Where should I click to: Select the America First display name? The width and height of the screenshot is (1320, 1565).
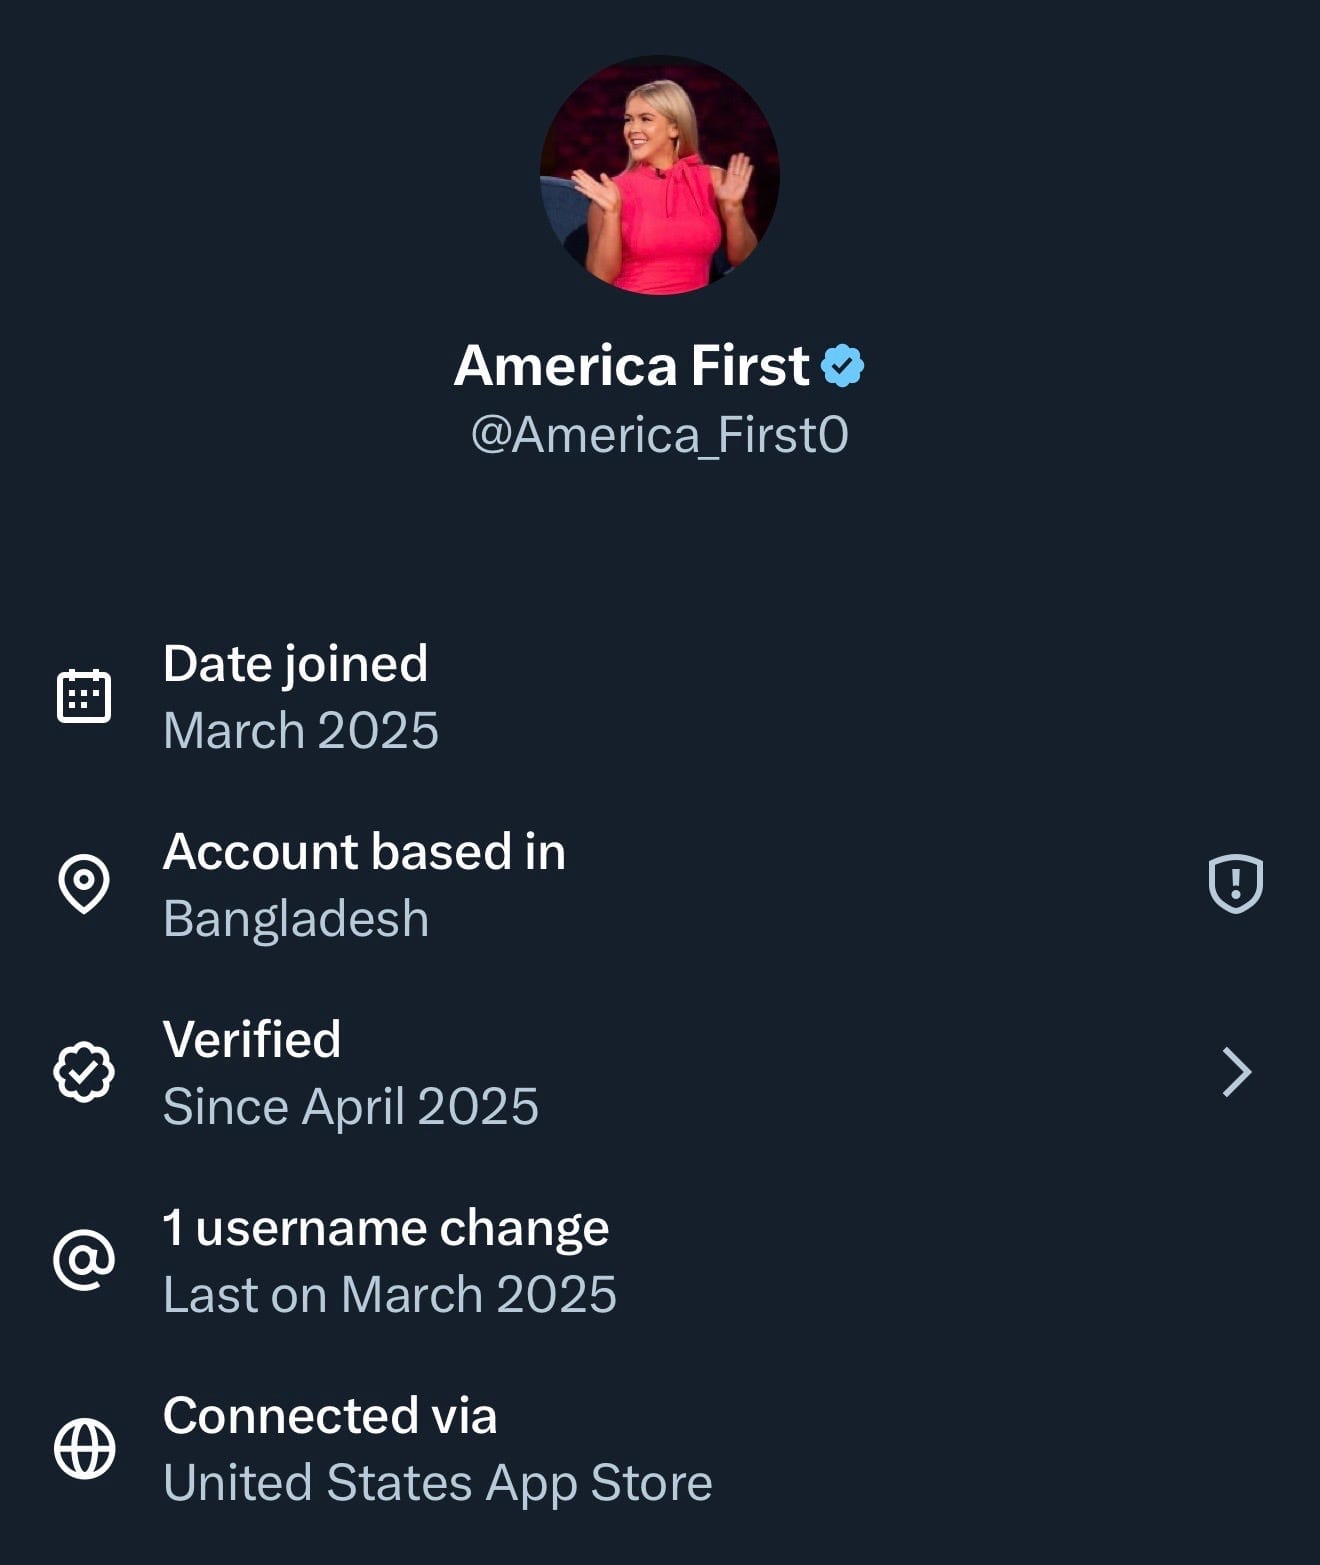coord(632,365)
